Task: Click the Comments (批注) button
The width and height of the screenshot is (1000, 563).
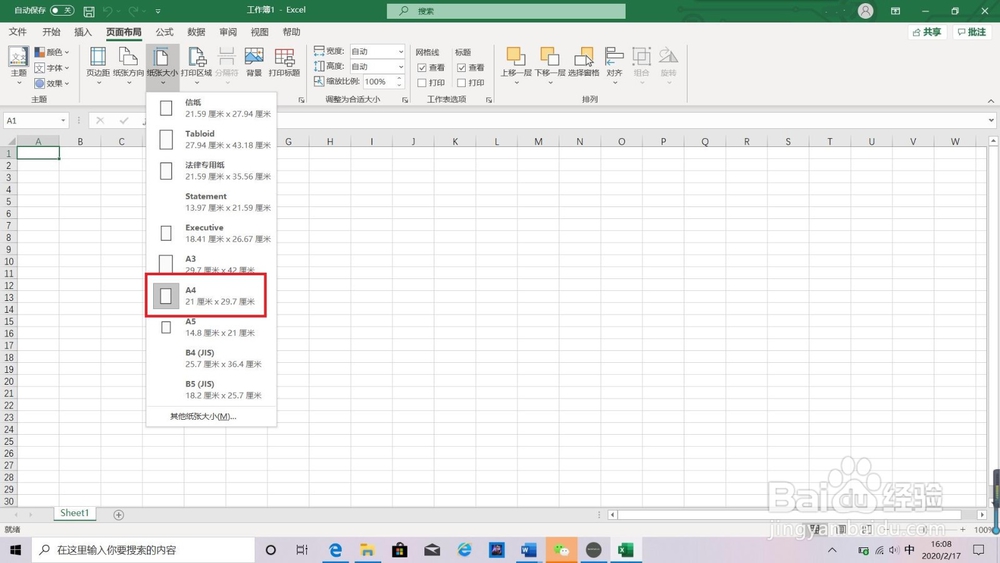Action: 972,32
